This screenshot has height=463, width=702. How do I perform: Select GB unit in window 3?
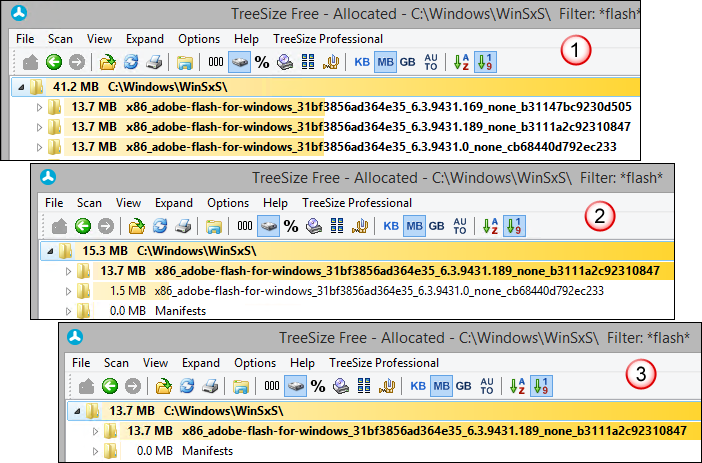tap(463, 386)
